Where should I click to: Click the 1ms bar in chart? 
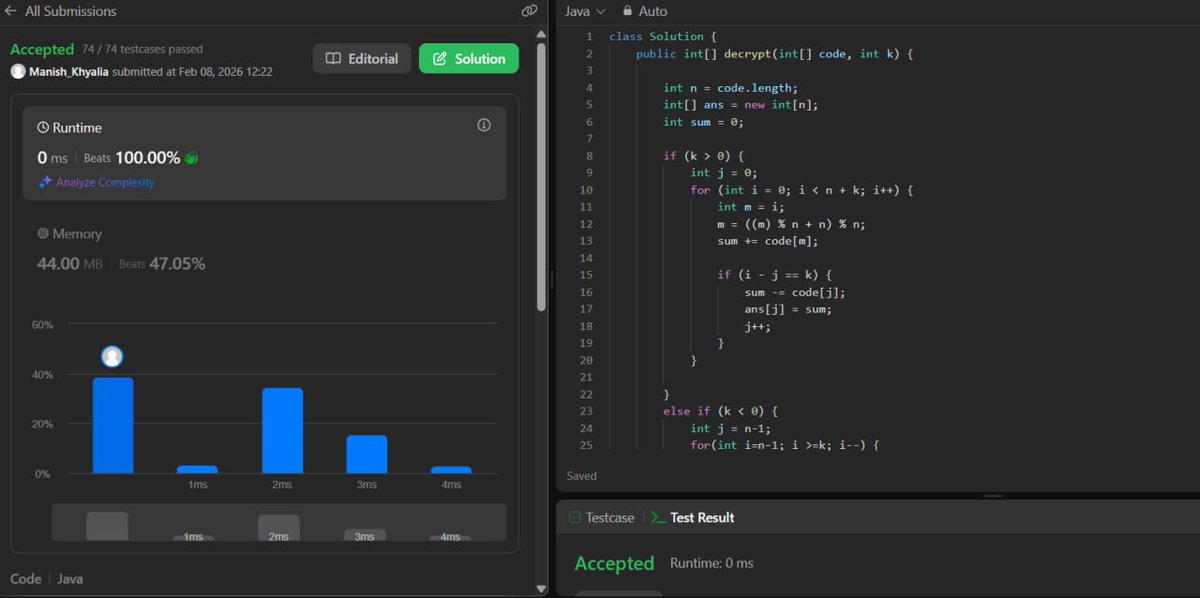(197, 469)
